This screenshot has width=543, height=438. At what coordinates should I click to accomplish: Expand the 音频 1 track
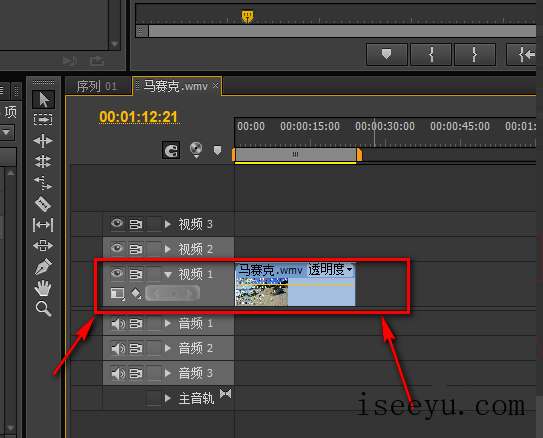(x=168, y=324)
